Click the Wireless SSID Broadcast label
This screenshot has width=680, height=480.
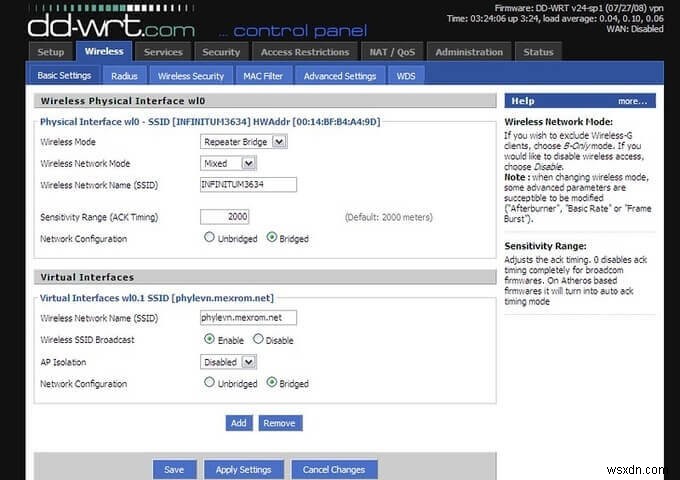[87, 340]
